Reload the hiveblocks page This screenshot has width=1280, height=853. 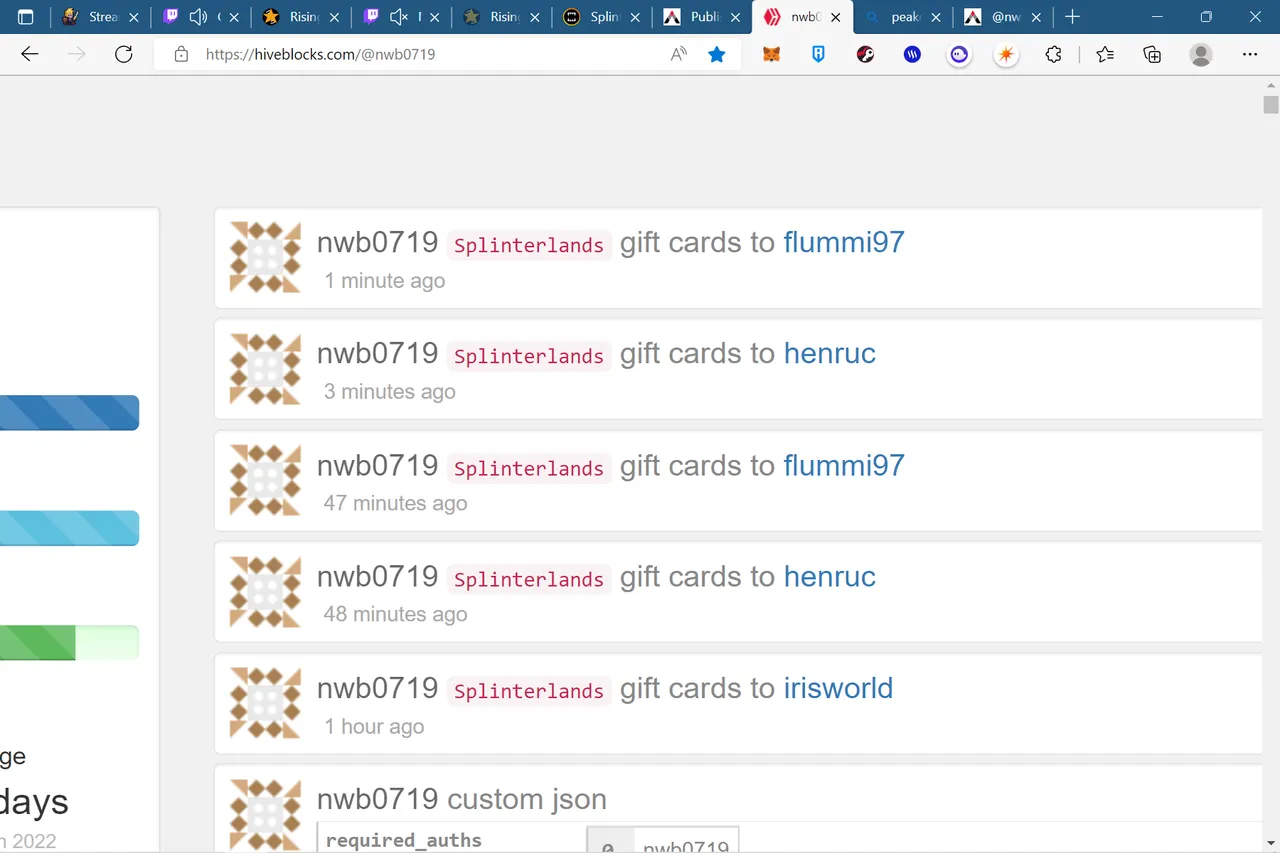124,55
